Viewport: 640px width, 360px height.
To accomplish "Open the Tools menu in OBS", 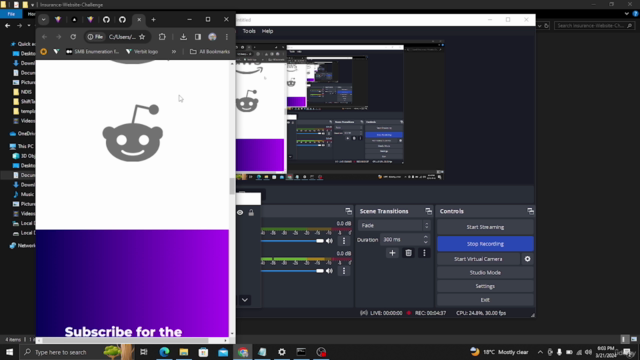I will (x=249, y=31).
